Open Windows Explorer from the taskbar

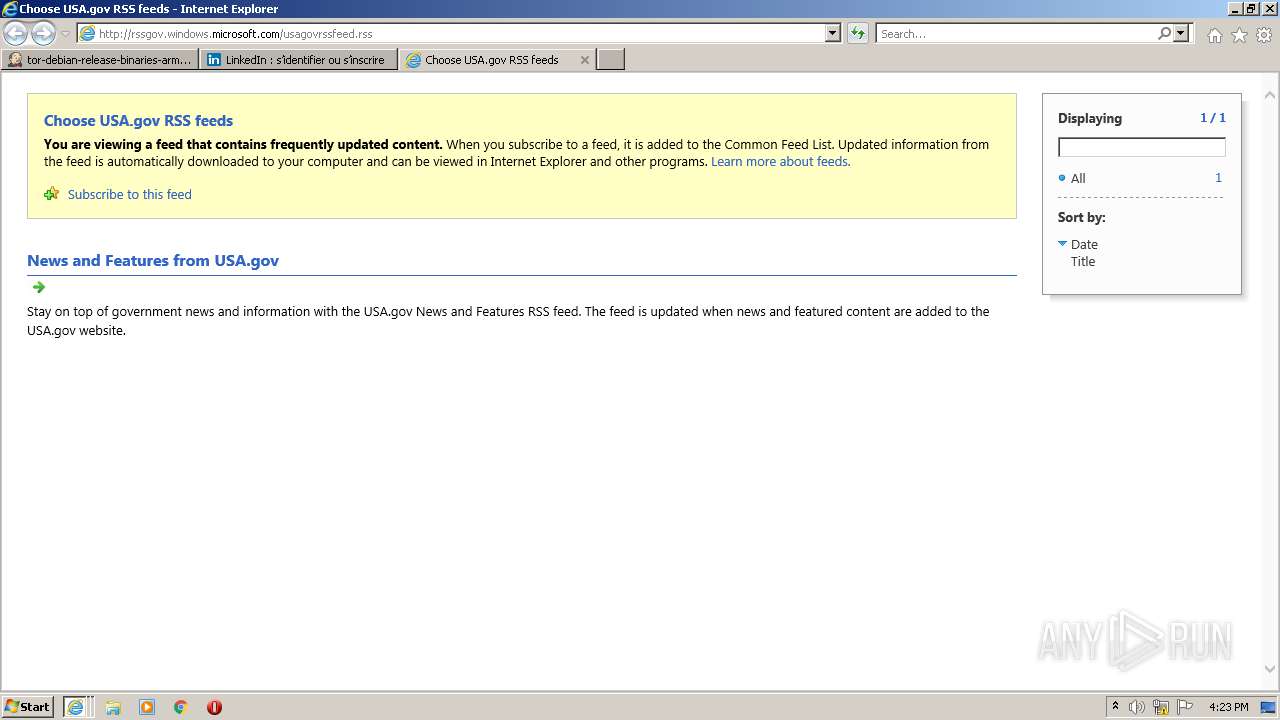113,707
